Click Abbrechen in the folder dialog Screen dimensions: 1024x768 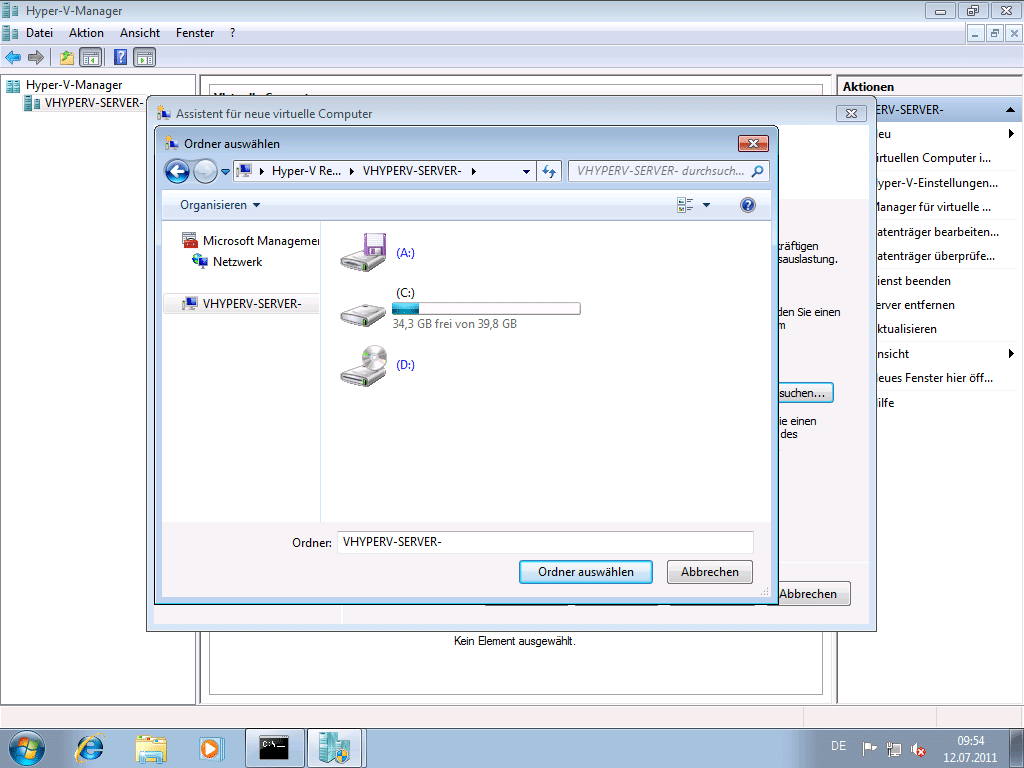tap(710, 572)
